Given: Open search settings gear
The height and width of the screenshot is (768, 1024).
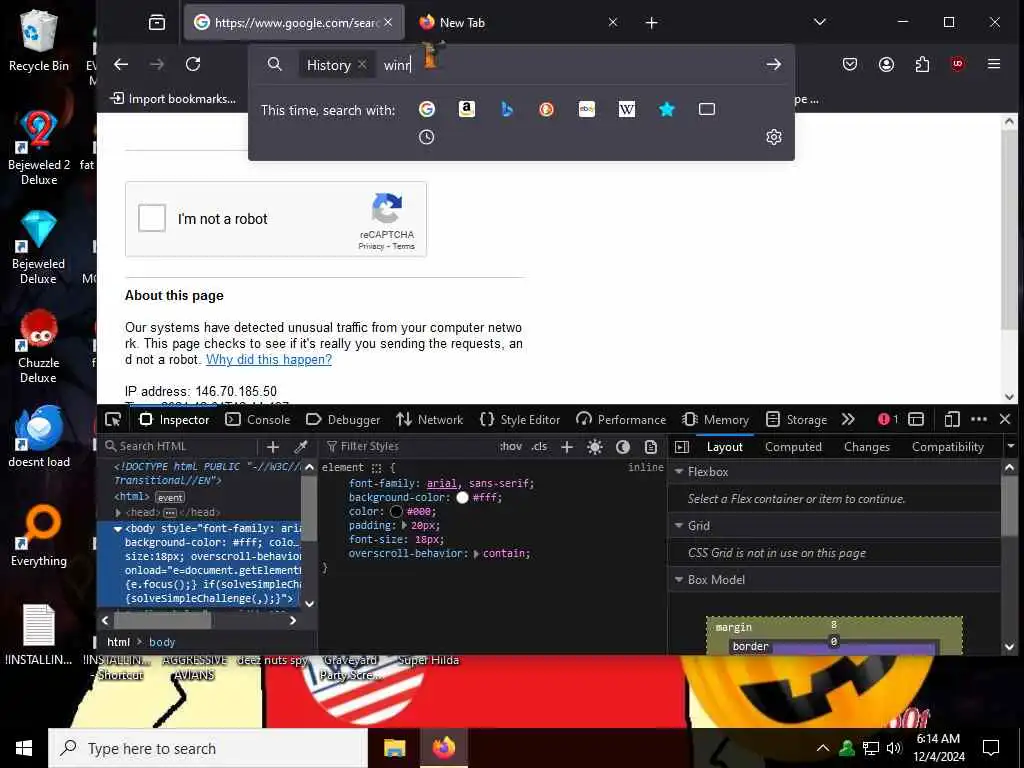Looking at the screenshot, I should 774,137.
